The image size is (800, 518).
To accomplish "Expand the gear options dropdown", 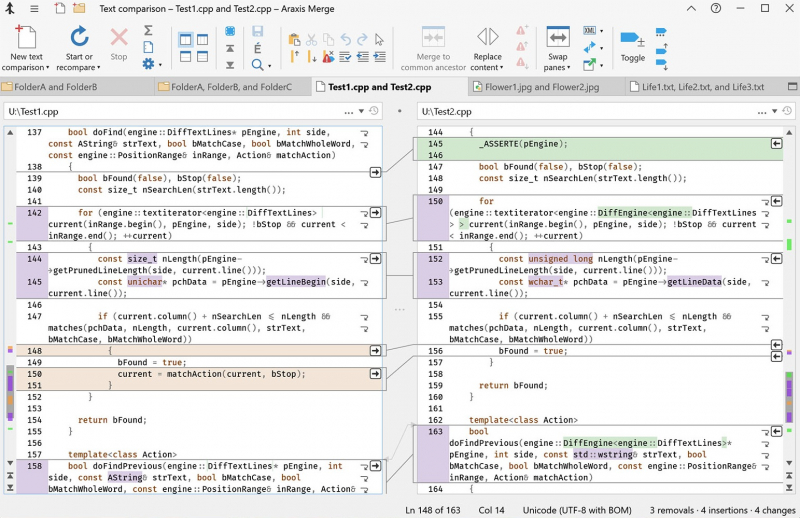I will (x=160, y=65).
